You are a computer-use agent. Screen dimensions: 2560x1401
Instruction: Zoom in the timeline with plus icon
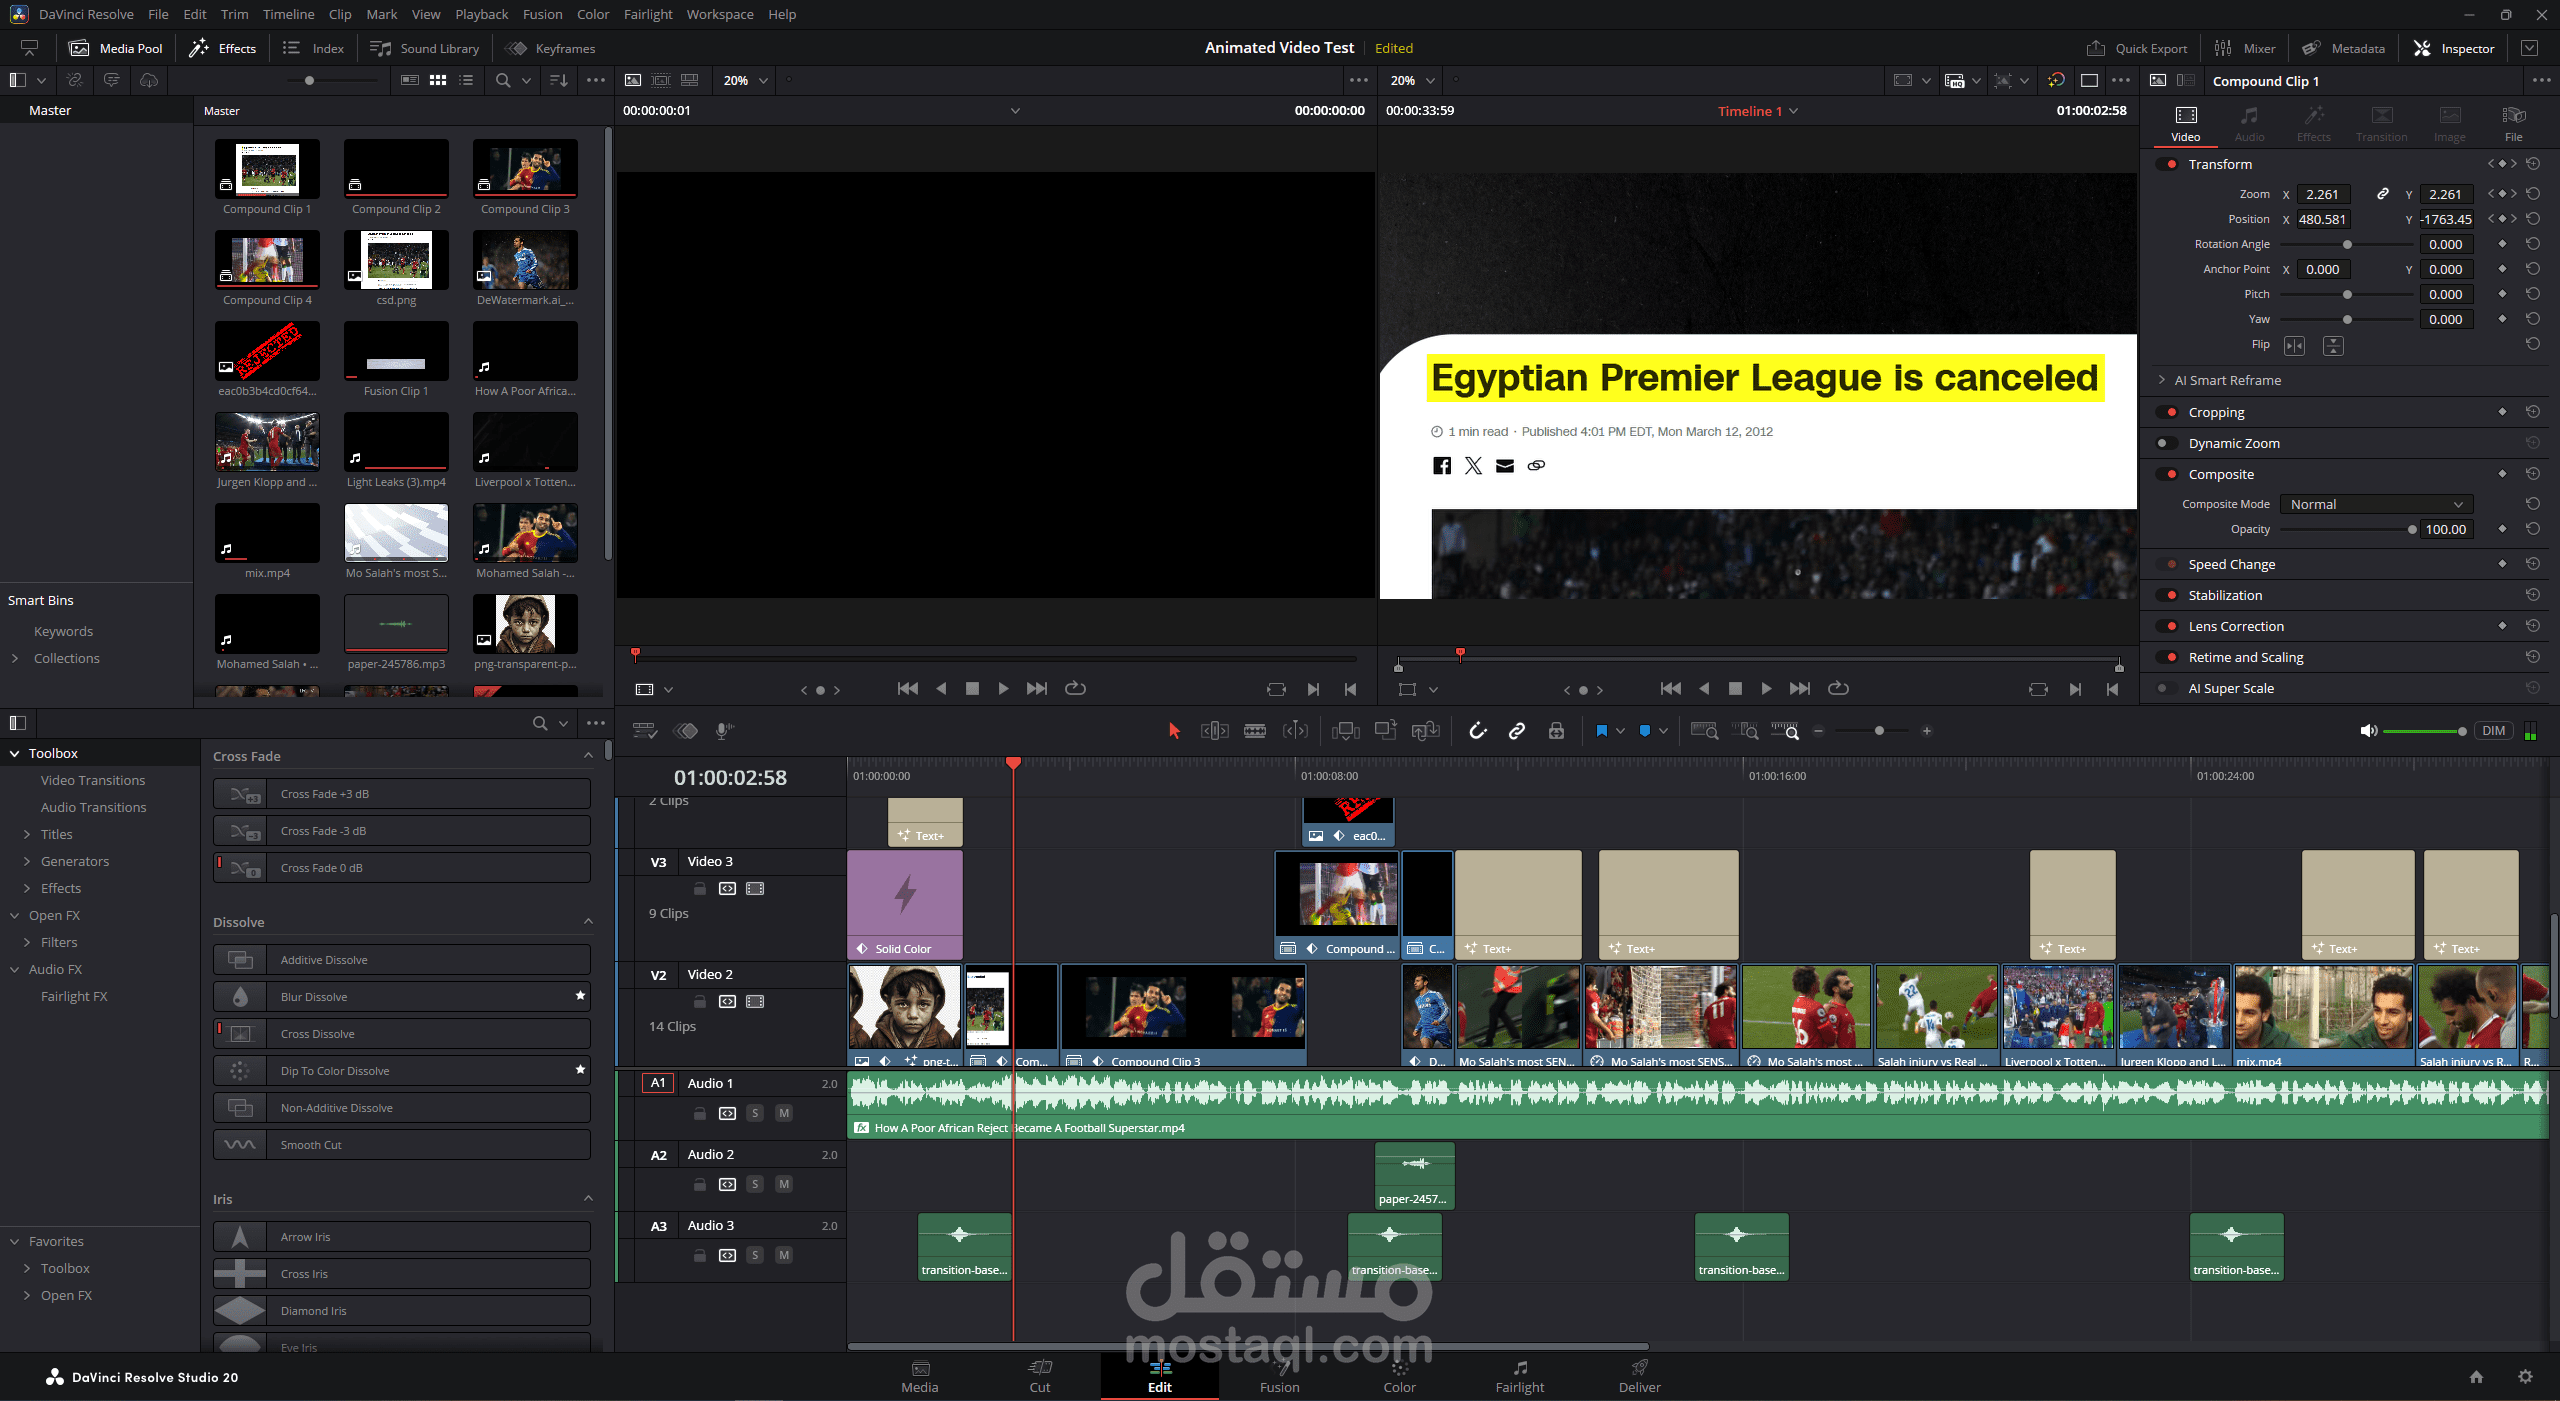(x=1927, y=731)
